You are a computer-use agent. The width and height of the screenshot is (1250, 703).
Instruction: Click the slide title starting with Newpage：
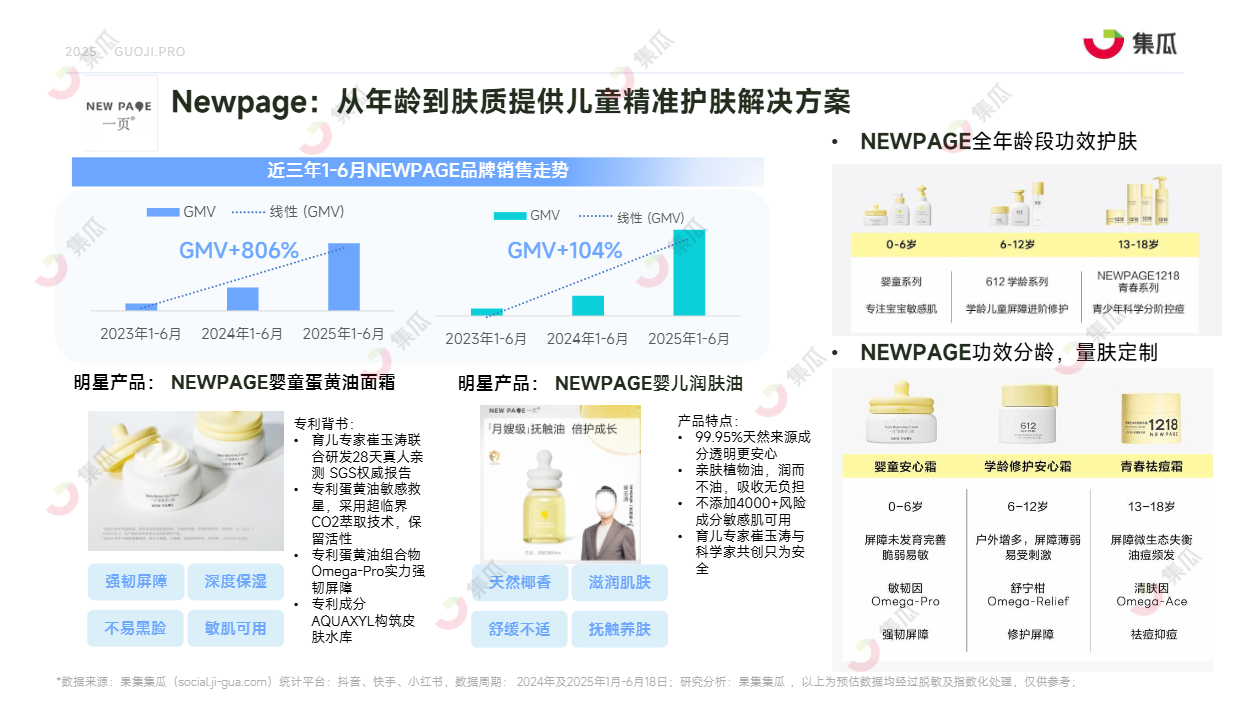coord(511,102)
